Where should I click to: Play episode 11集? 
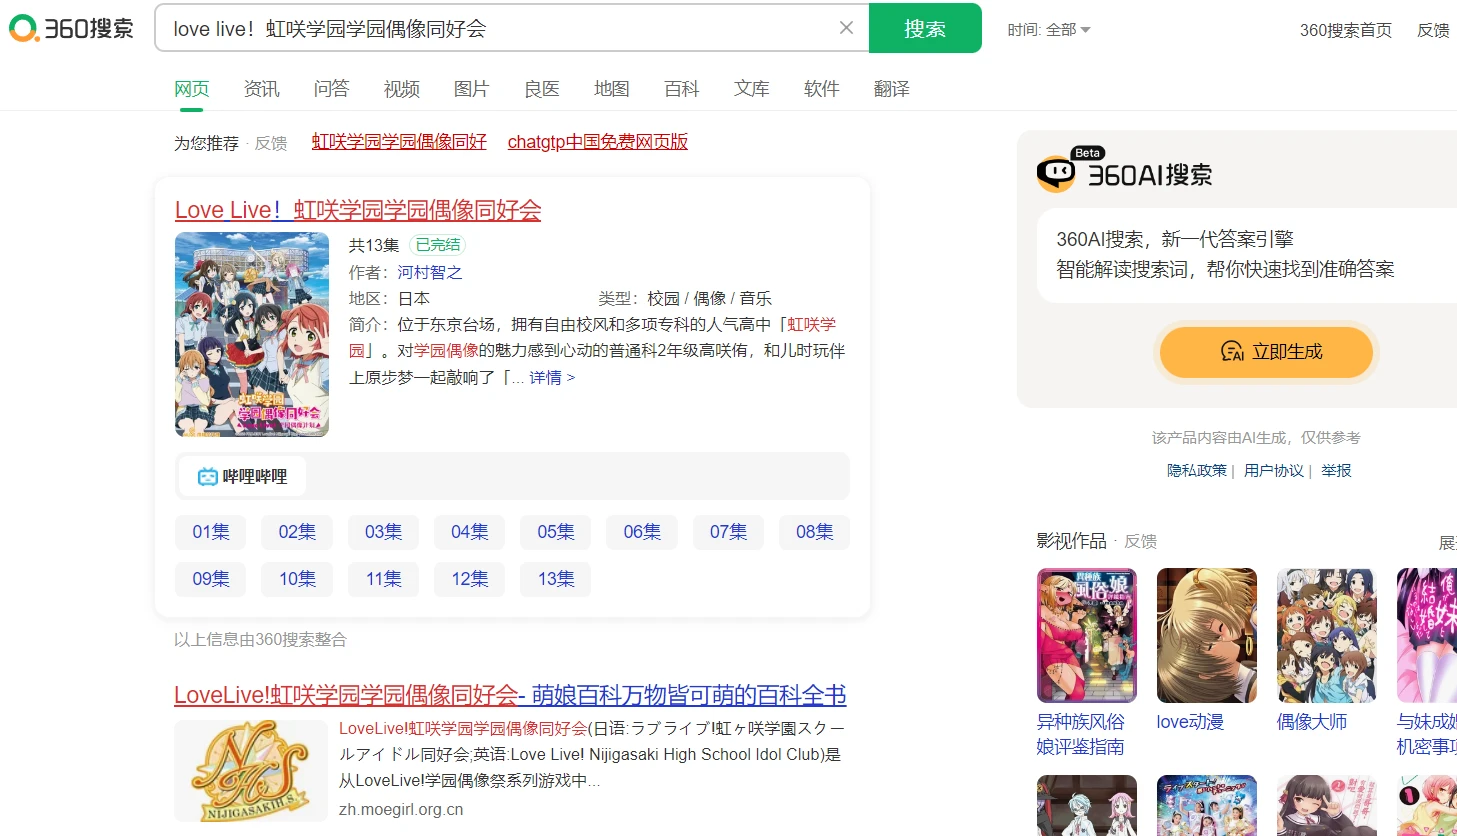pyautogui.click(x=383, y=579)
